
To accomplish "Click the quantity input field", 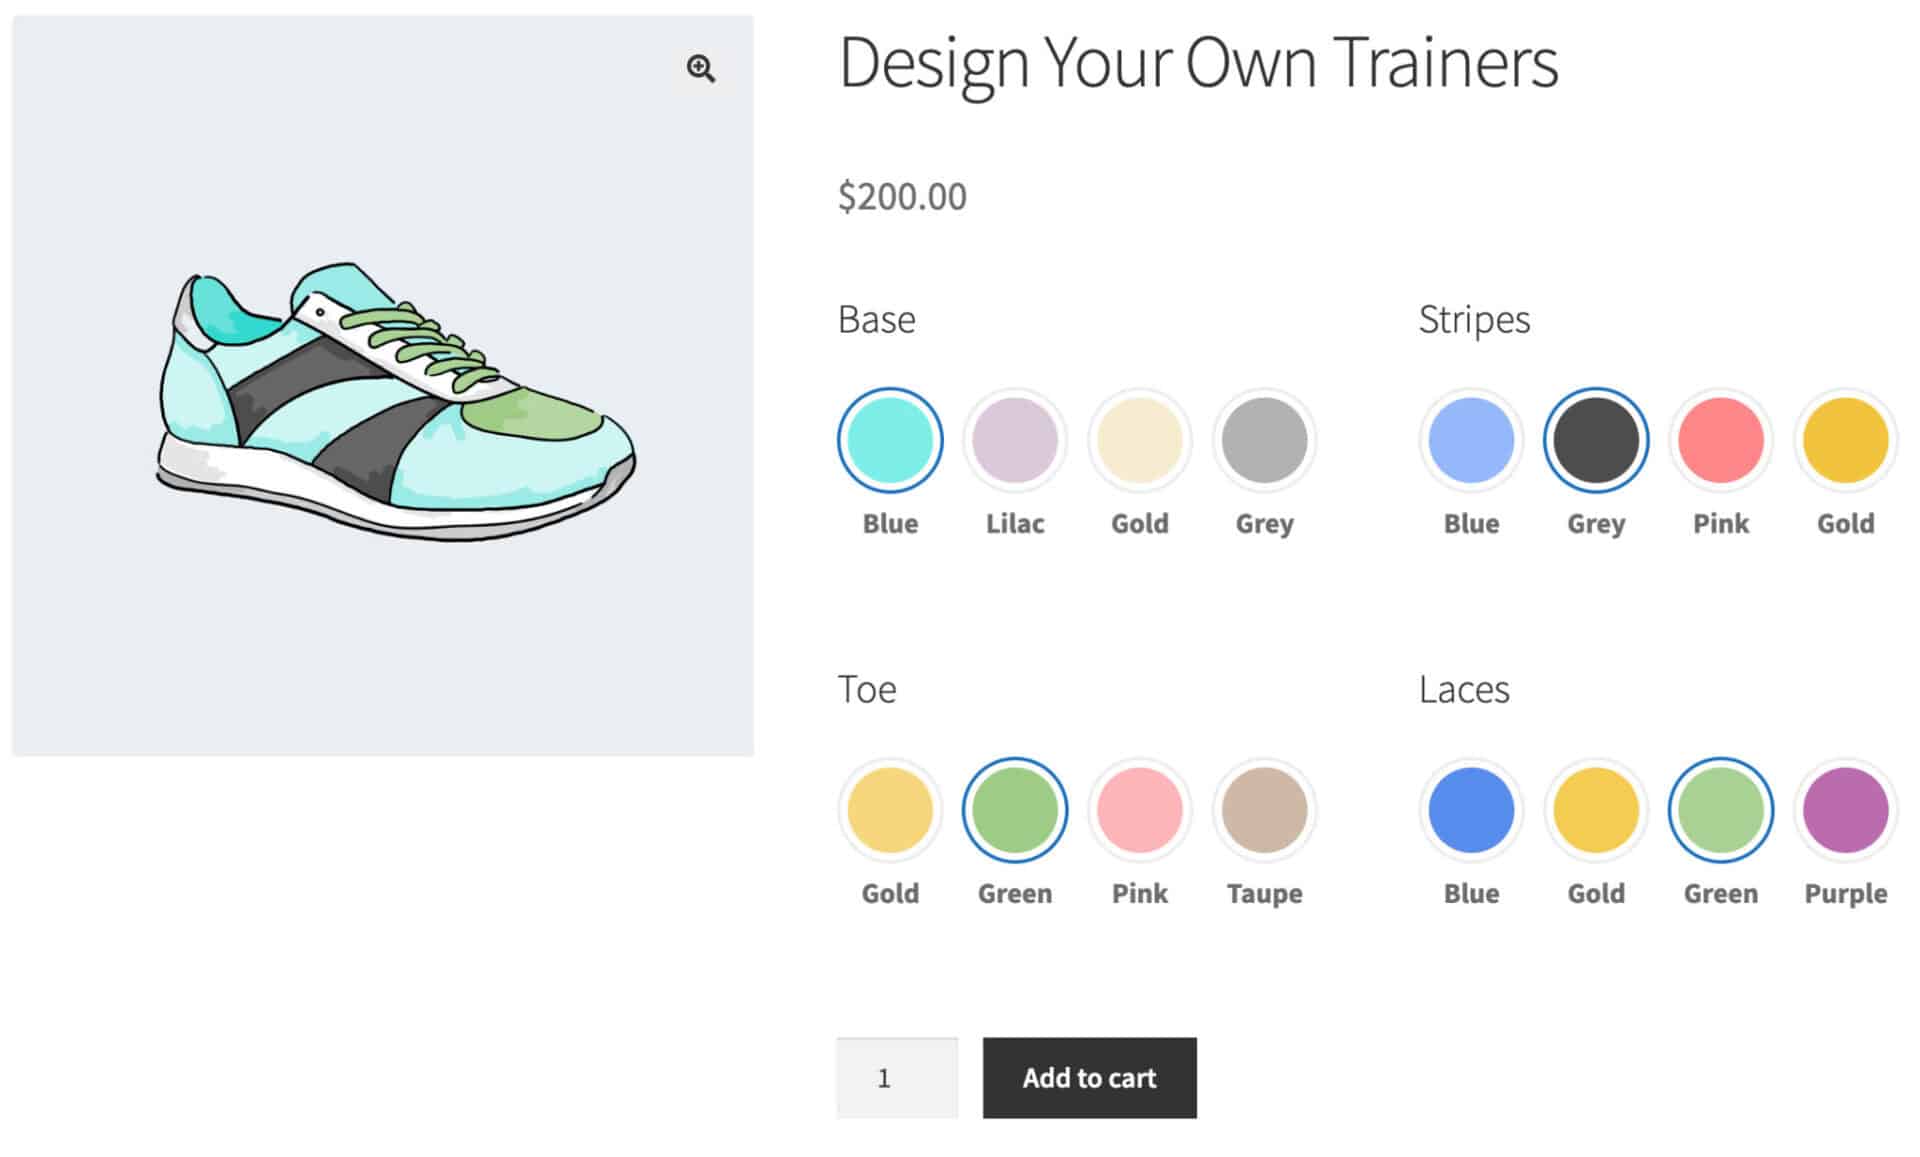I will pyautogui.click(x=896, y=1077).
